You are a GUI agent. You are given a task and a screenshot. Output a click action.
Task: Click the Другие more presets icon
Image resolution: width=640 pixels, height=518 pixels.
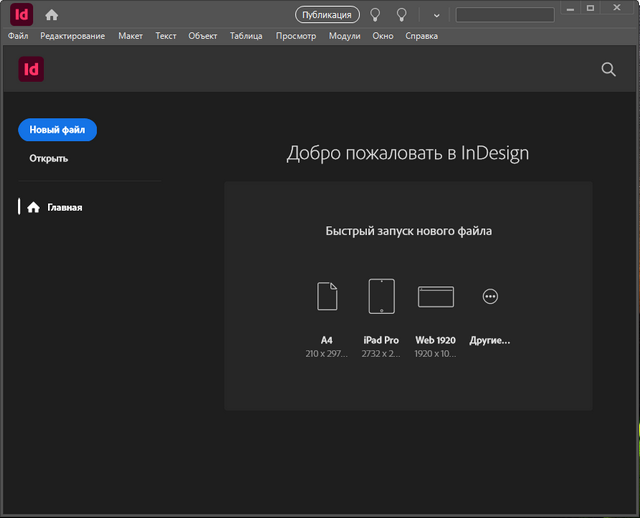490,296
